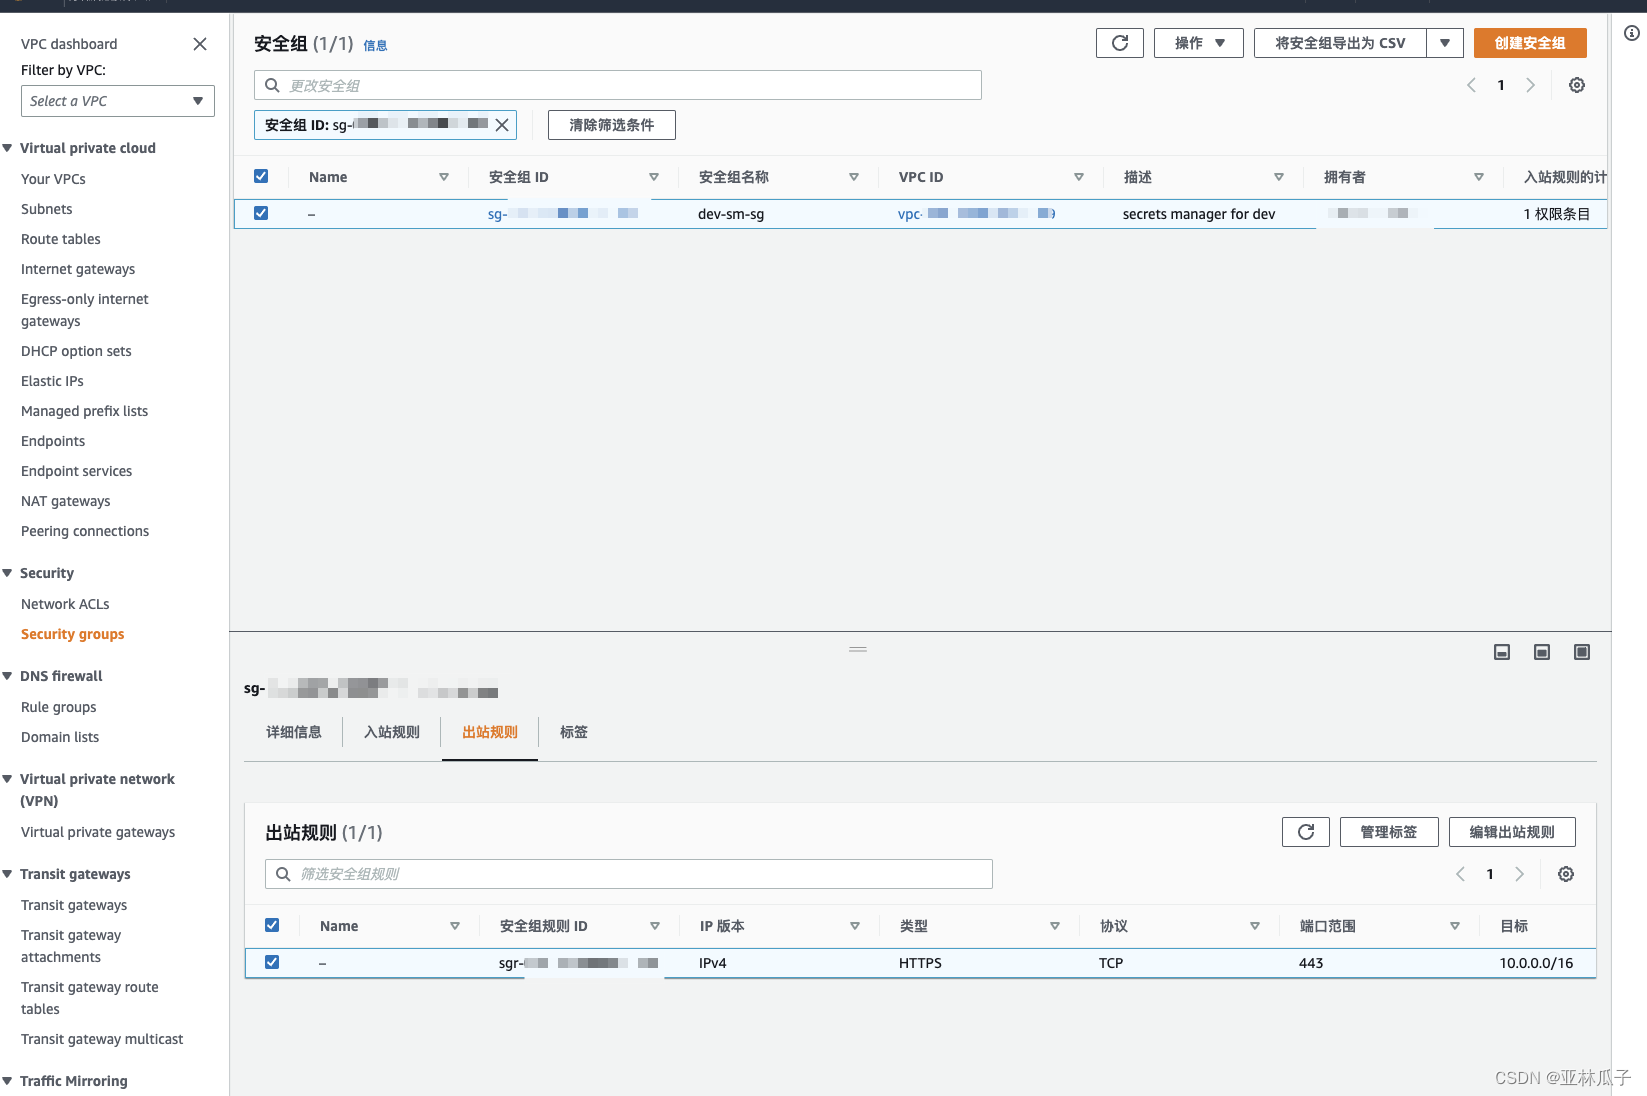Image resolution: width=1647 pixels, height=1096 pixels.
Task: Switch to the 标签 tab
Action: pos(574,732)
